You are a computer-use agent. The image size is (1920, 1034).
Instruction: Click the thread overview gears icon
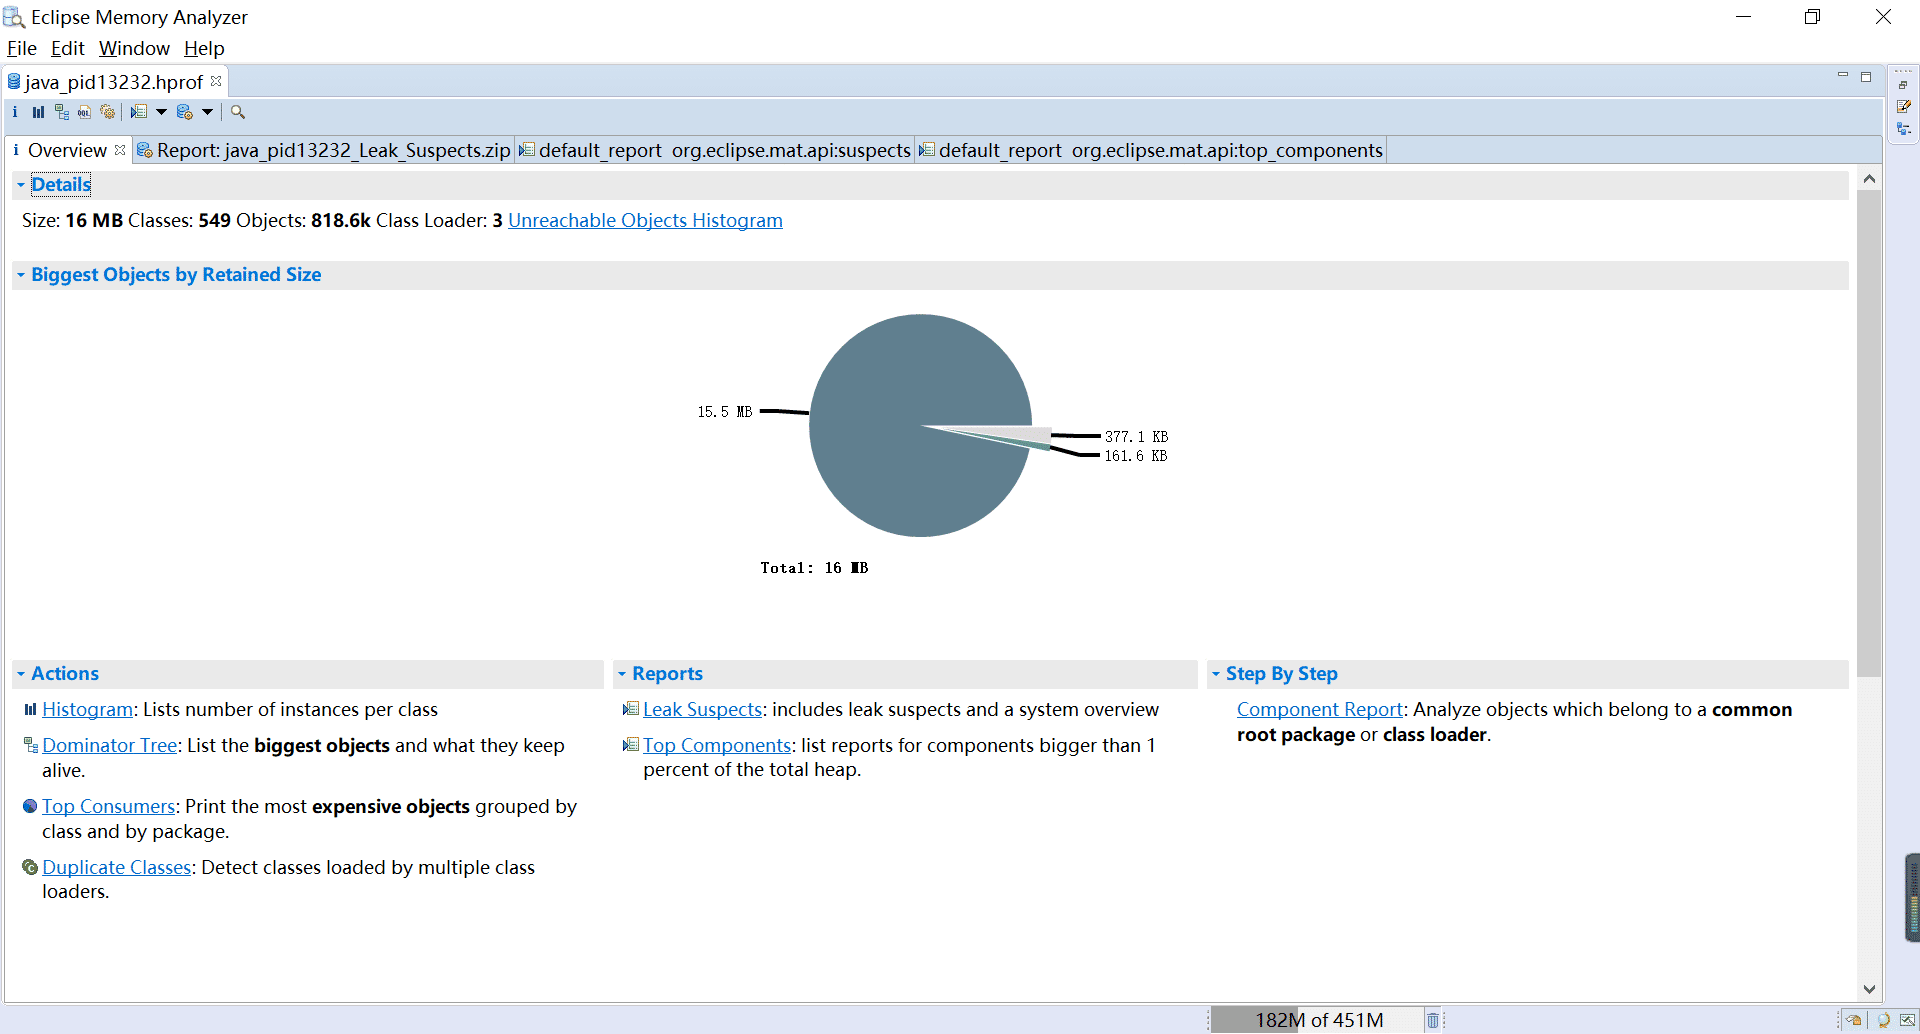tap(108, 112)
